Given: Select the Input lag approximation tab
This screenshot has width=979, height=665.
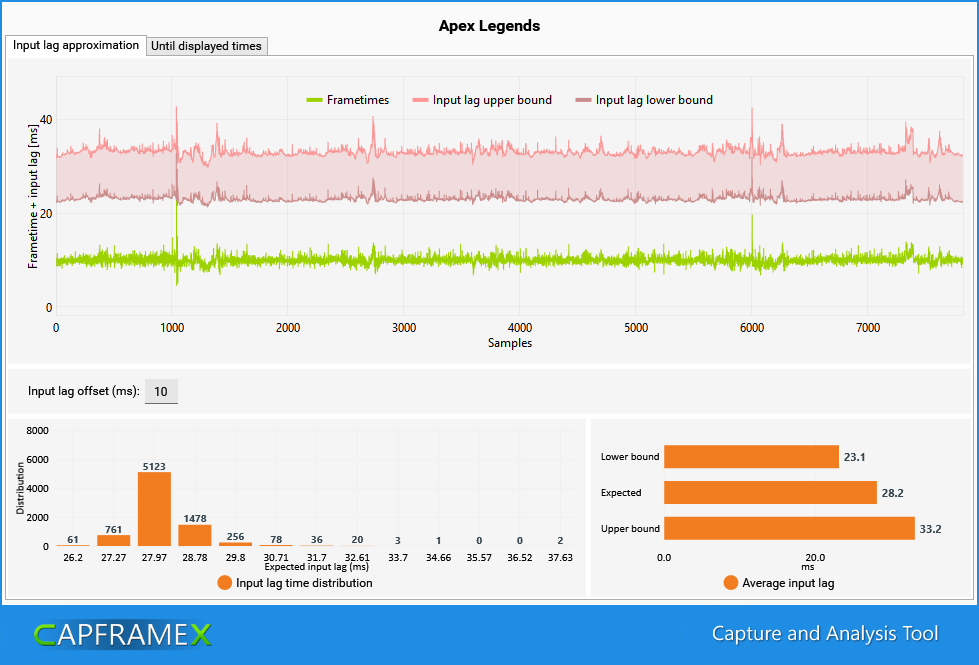Looking at the screenshot, I should pyautogui.click(x=76, y=45).
